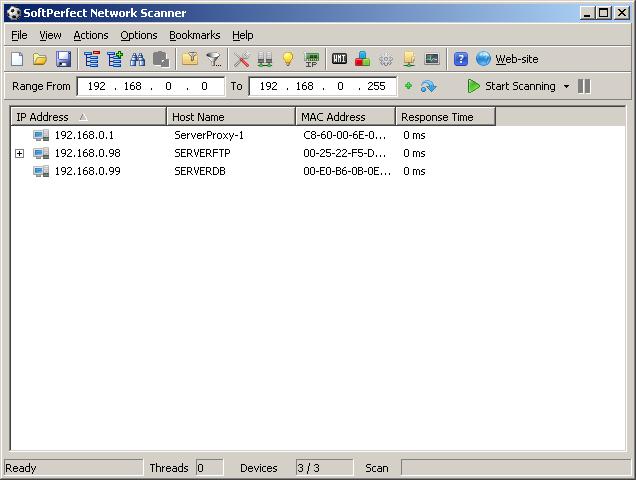636x480 pixels.
Task: Select the 192.168.0.1 row
Action: tap(318, 135)
